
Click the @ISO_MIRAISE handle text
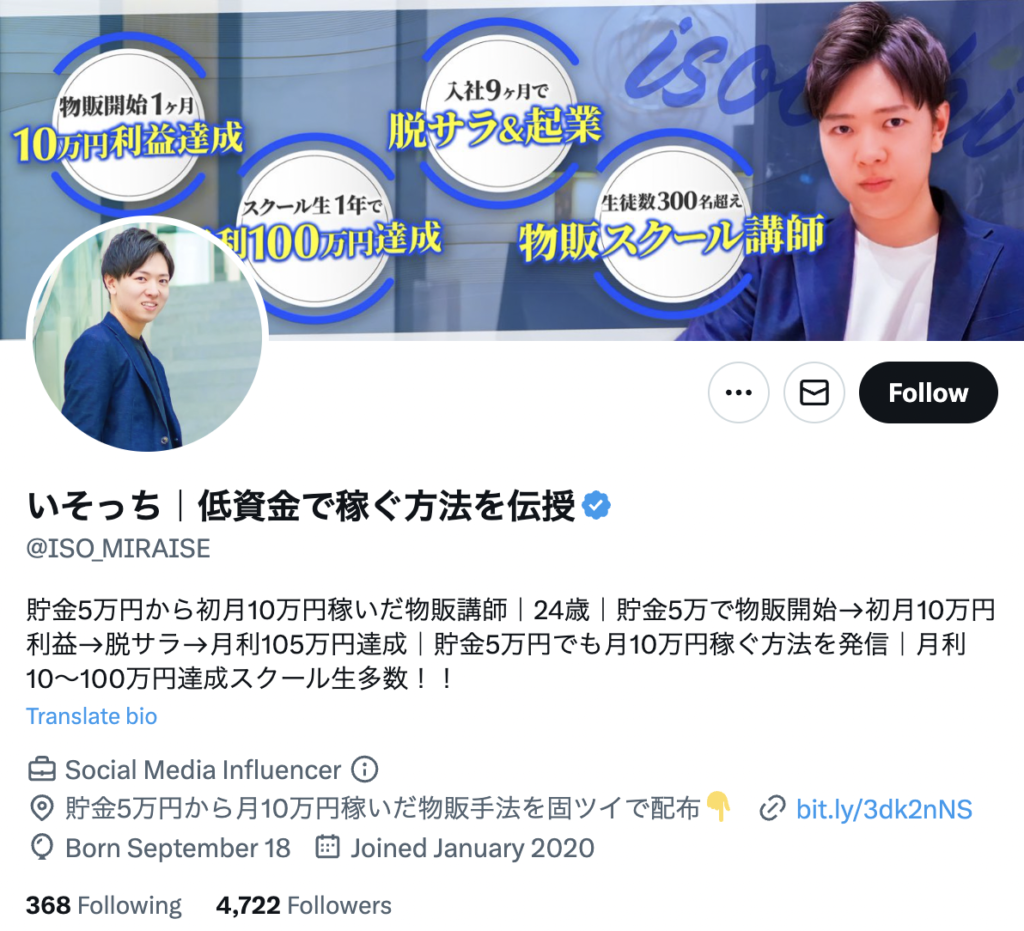pyautogui.click(x=118, y=548)
